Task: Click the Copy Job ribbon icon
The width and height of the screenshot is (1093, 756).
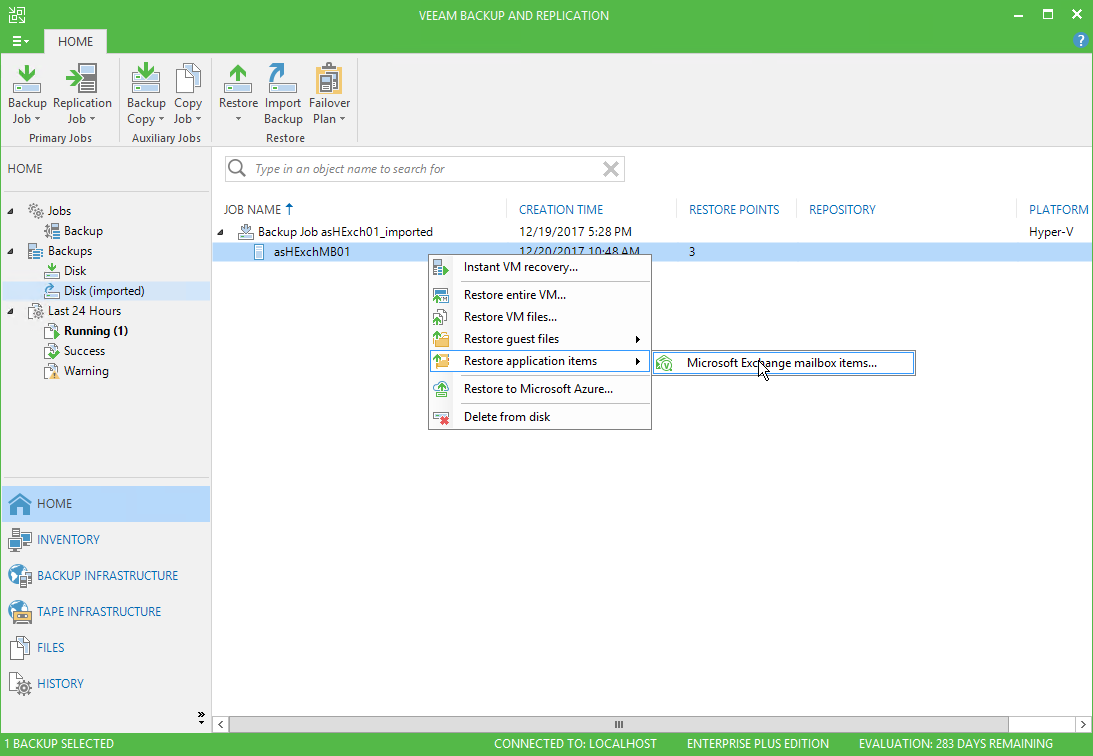Action: 188,78
